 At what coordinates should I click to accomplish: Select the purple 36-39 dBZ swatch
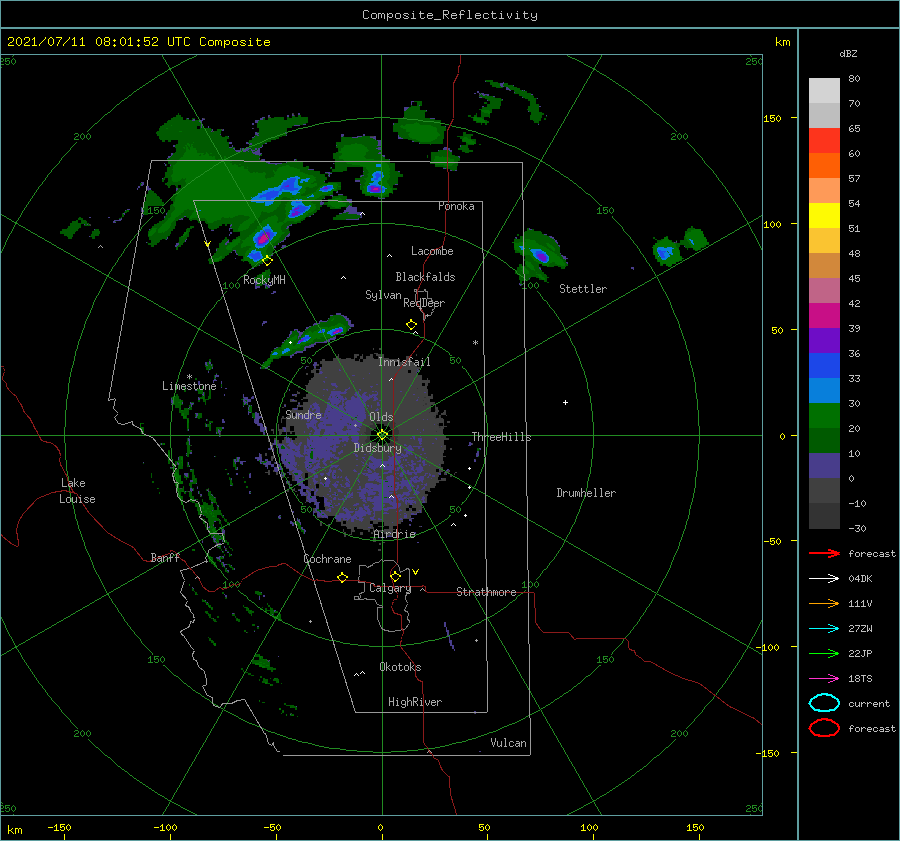(x=824, y=341)
